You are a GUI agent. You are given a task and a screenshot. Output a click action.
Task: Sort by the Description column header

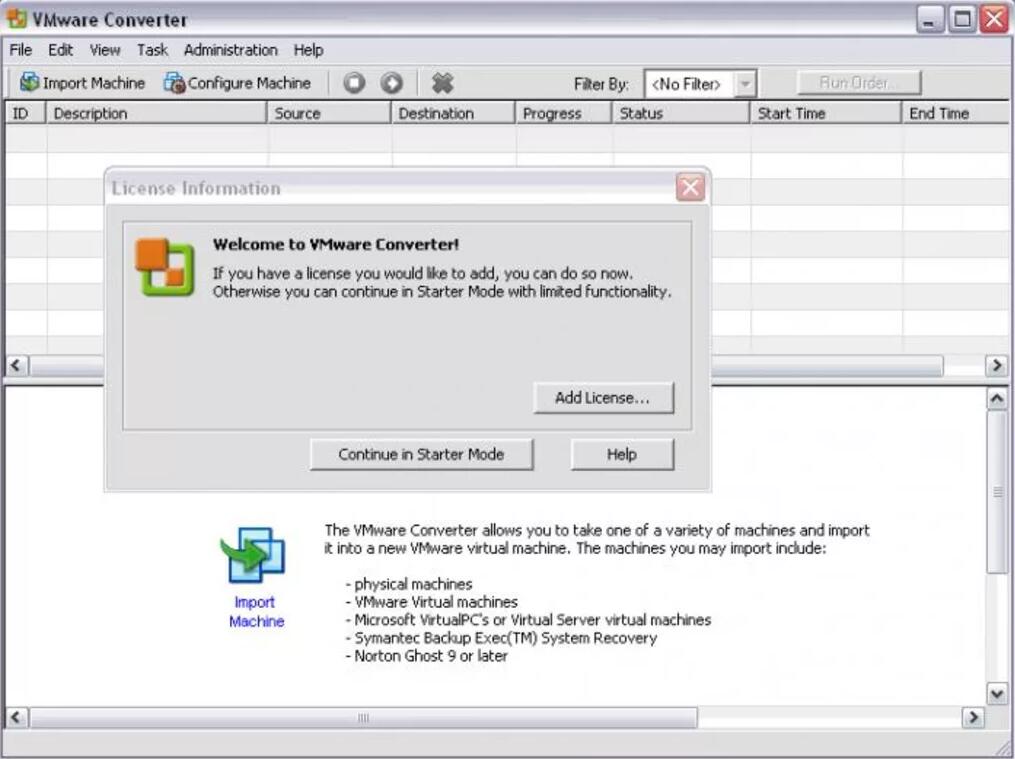click(x=156, y=113)
